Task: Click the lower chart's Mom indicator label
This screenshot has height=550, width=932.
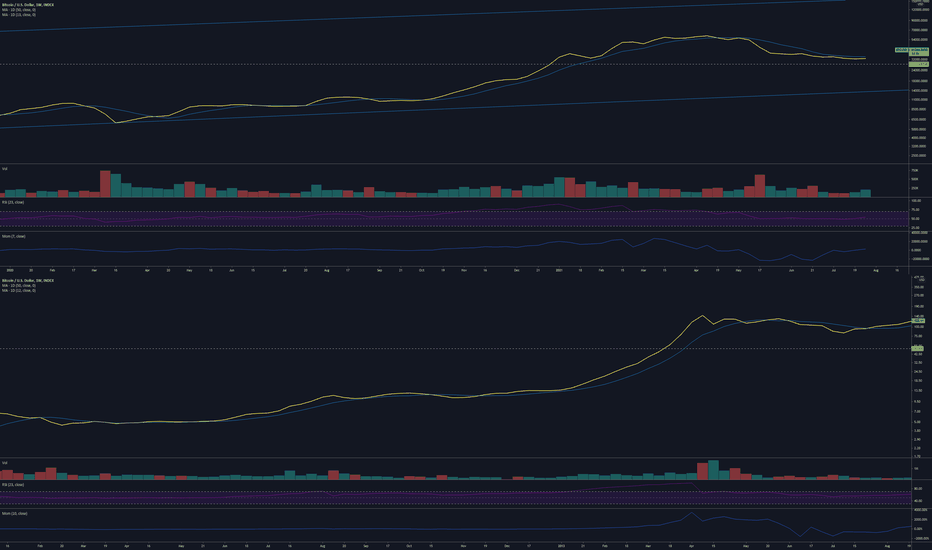Action: tap(15, 513)
